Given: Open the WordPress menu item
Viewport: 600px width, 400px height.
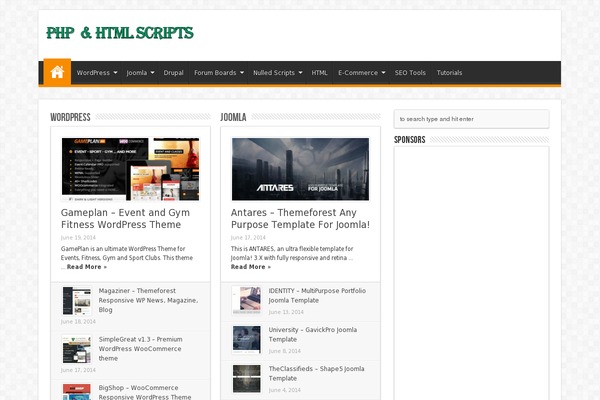Looking at the screenshot, I should [x=93, y=72].
